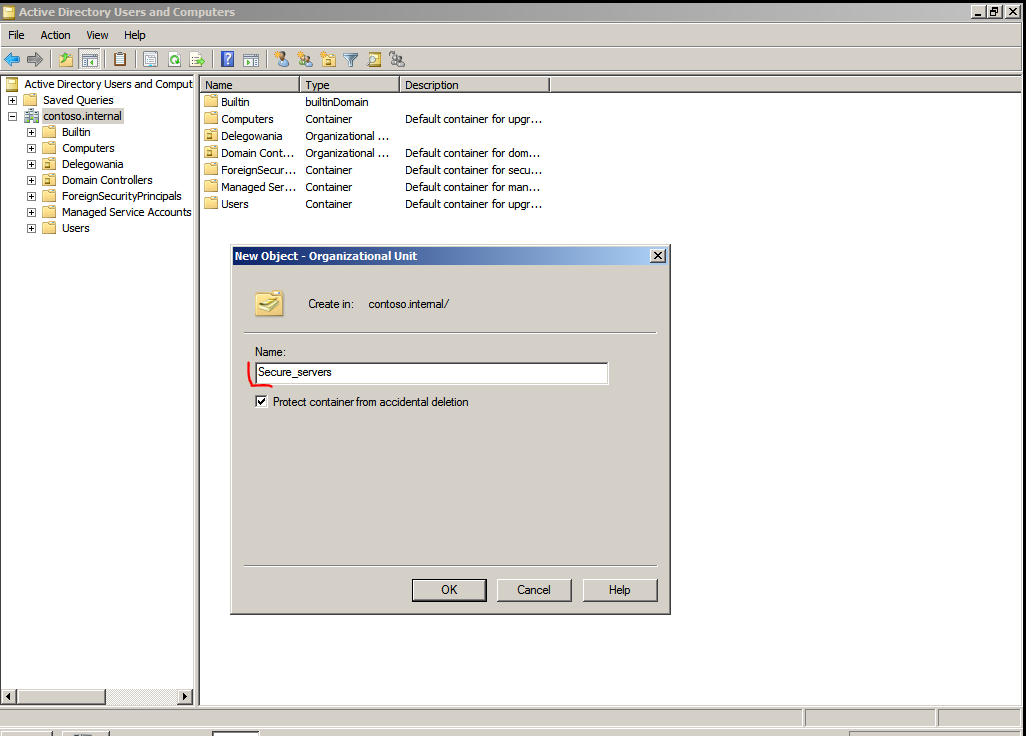The image size is (1026, 736).
Task: Expand the Managed Service Accounts node
Action: click(x=31, y=213)
